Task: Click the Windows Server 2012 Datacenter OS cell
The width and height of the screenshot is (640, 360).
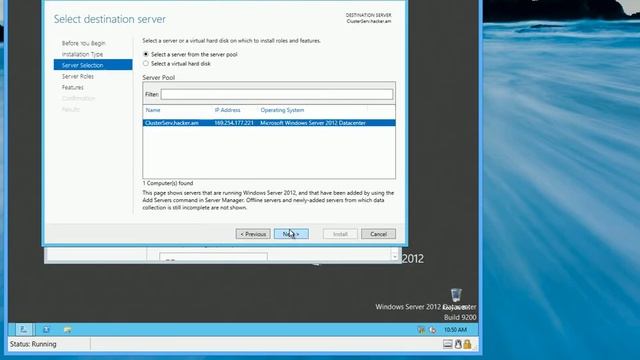Action: point(313,123)
